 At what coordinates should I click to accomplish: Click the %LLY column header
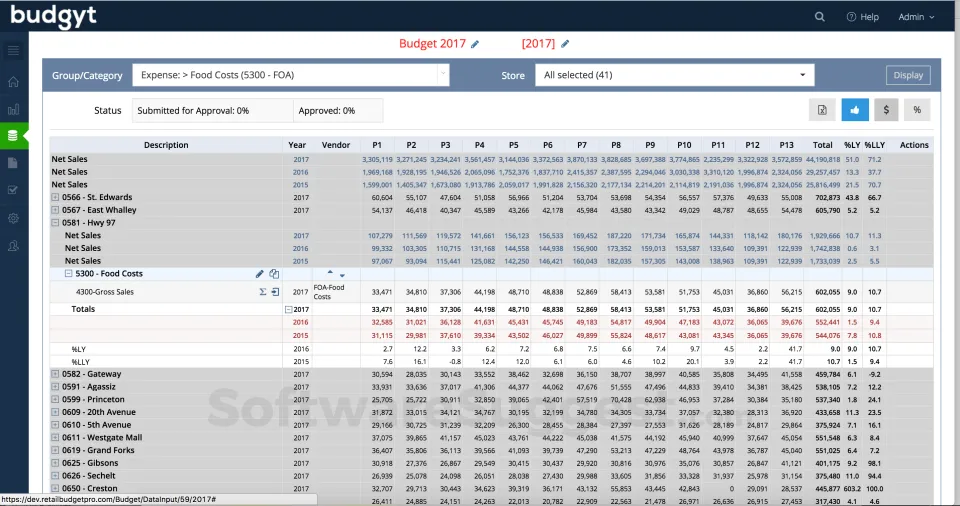875,145
